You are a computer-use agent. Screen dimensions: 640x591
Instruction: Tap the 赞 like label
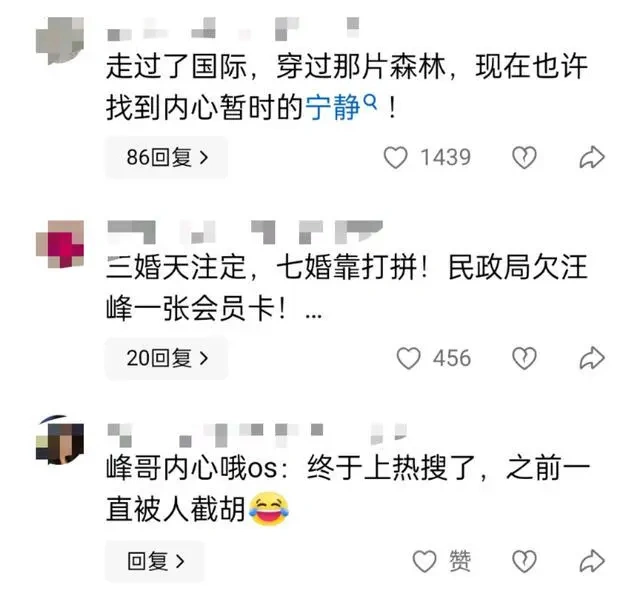click(460, 561)
